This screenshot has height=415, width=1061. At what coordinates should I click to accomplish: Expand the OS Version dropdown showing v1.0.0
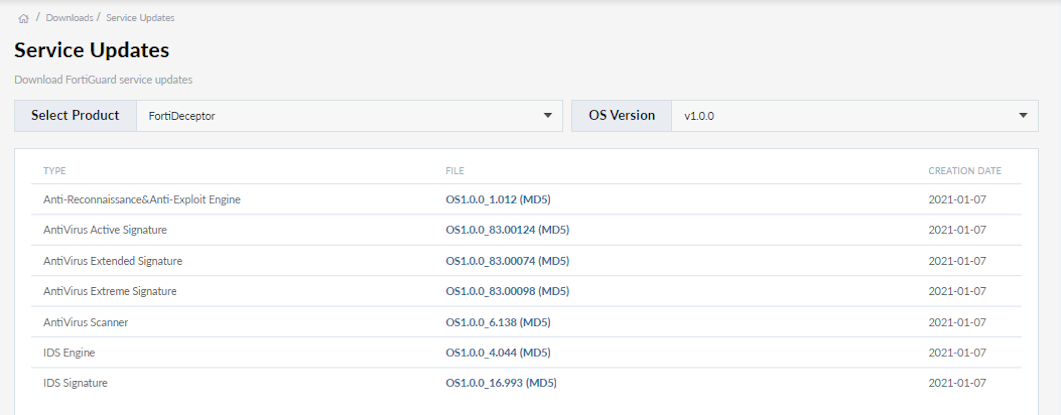855,116
